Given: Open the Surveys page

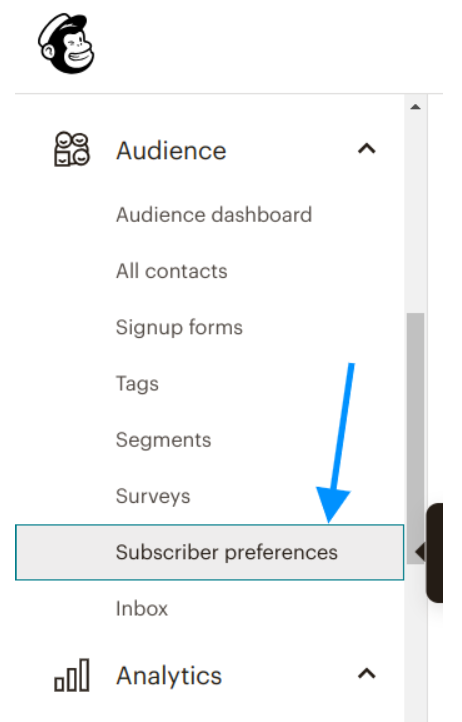Looking at the screenshot, I should click(153, 496).
